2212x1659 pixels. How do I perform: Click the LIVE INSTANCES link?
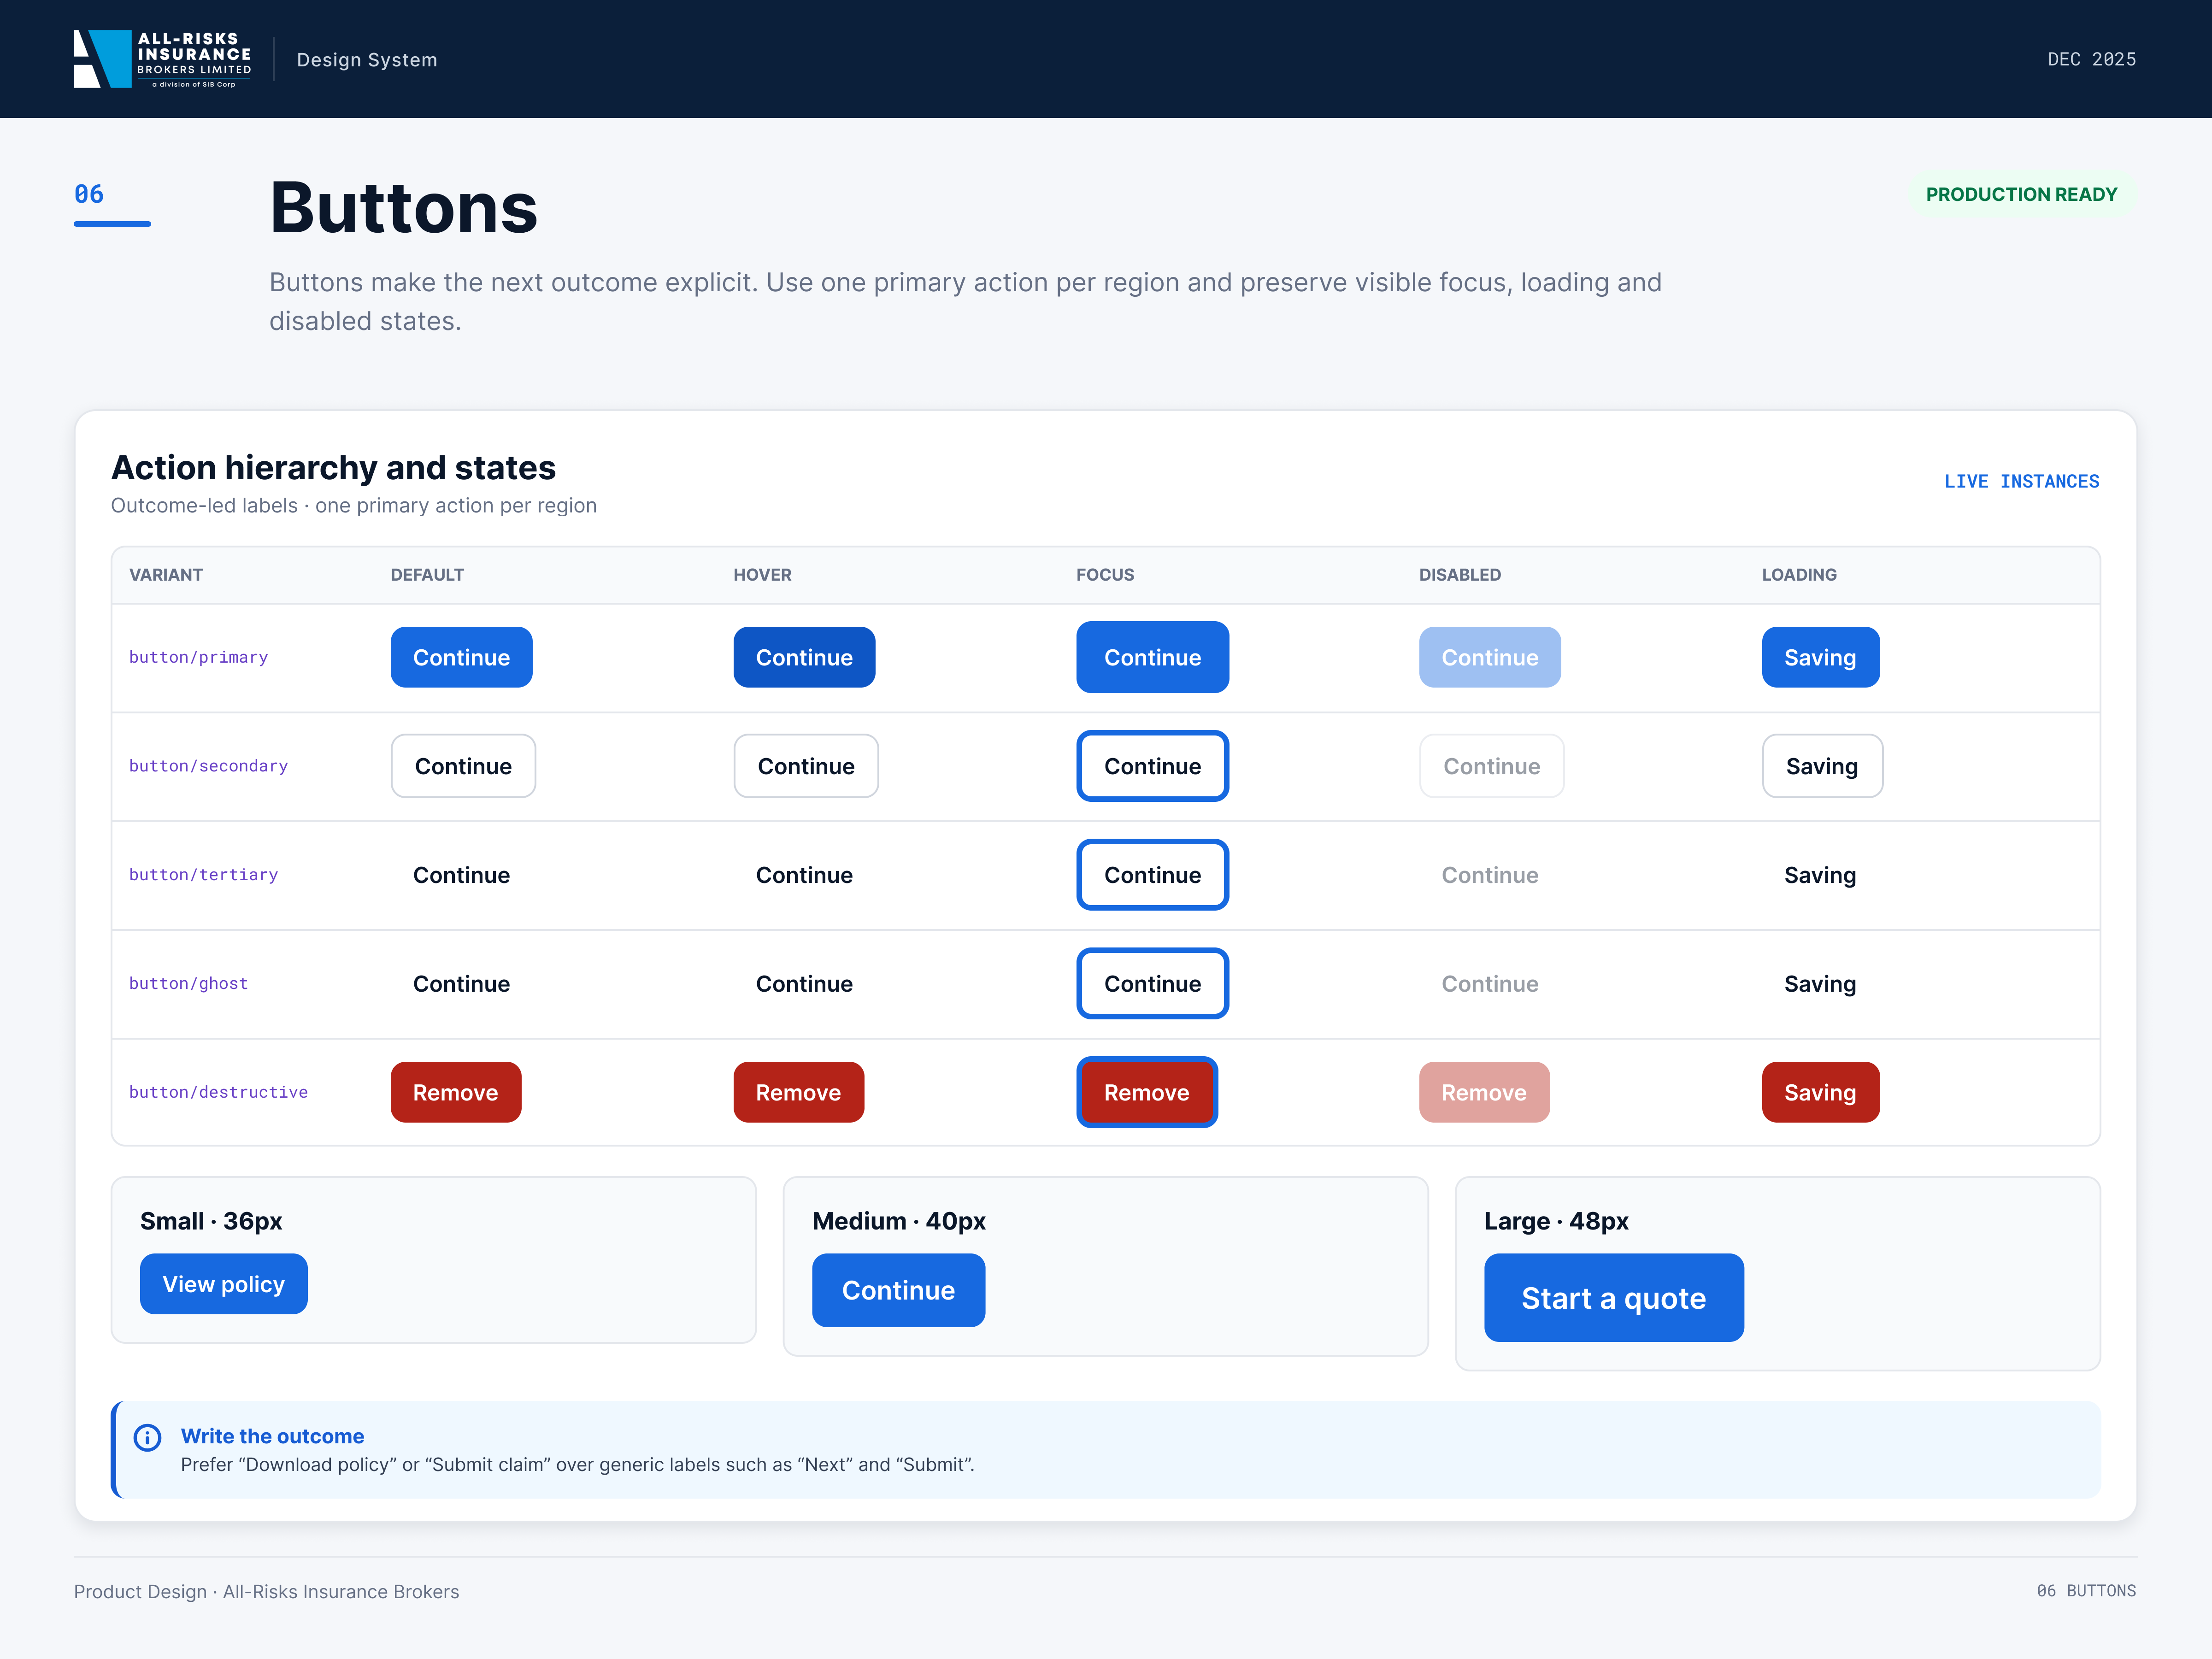click(x=2021, y=481)
